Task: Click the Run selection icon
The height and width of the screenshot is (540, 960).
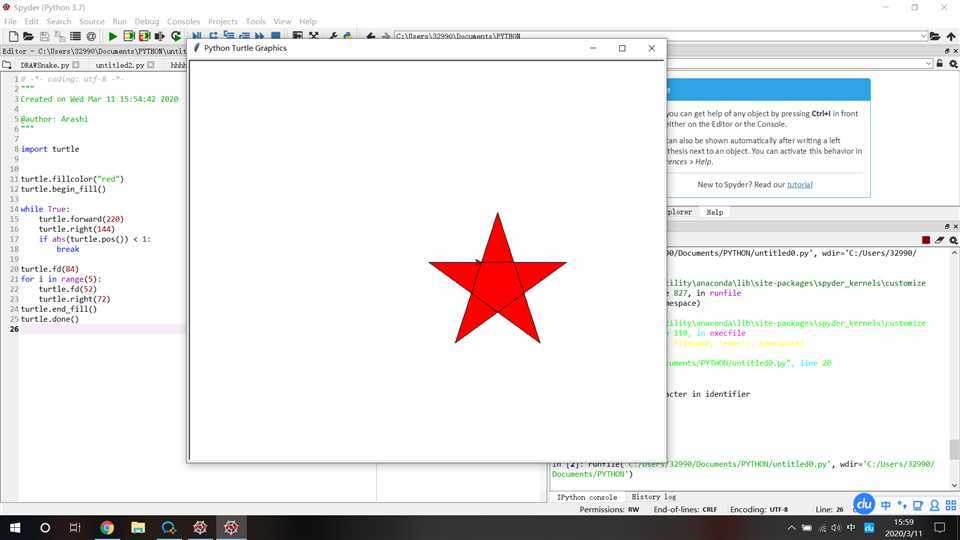Action: click(160, 37)
